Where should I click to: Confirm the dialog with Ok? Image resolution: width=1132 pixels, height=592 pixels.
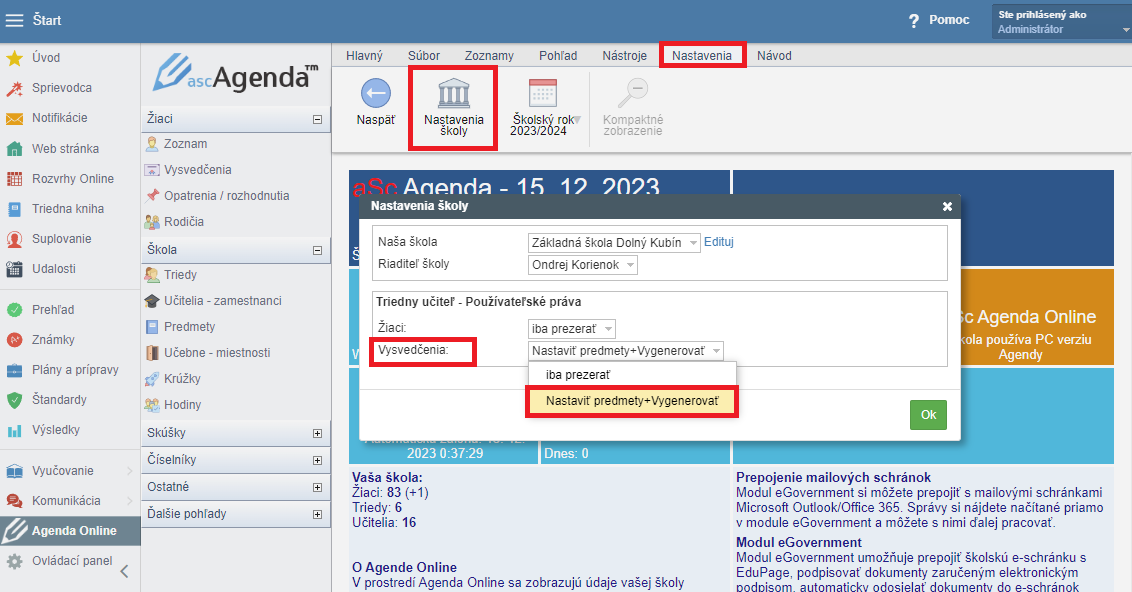(x=928, y=415)
